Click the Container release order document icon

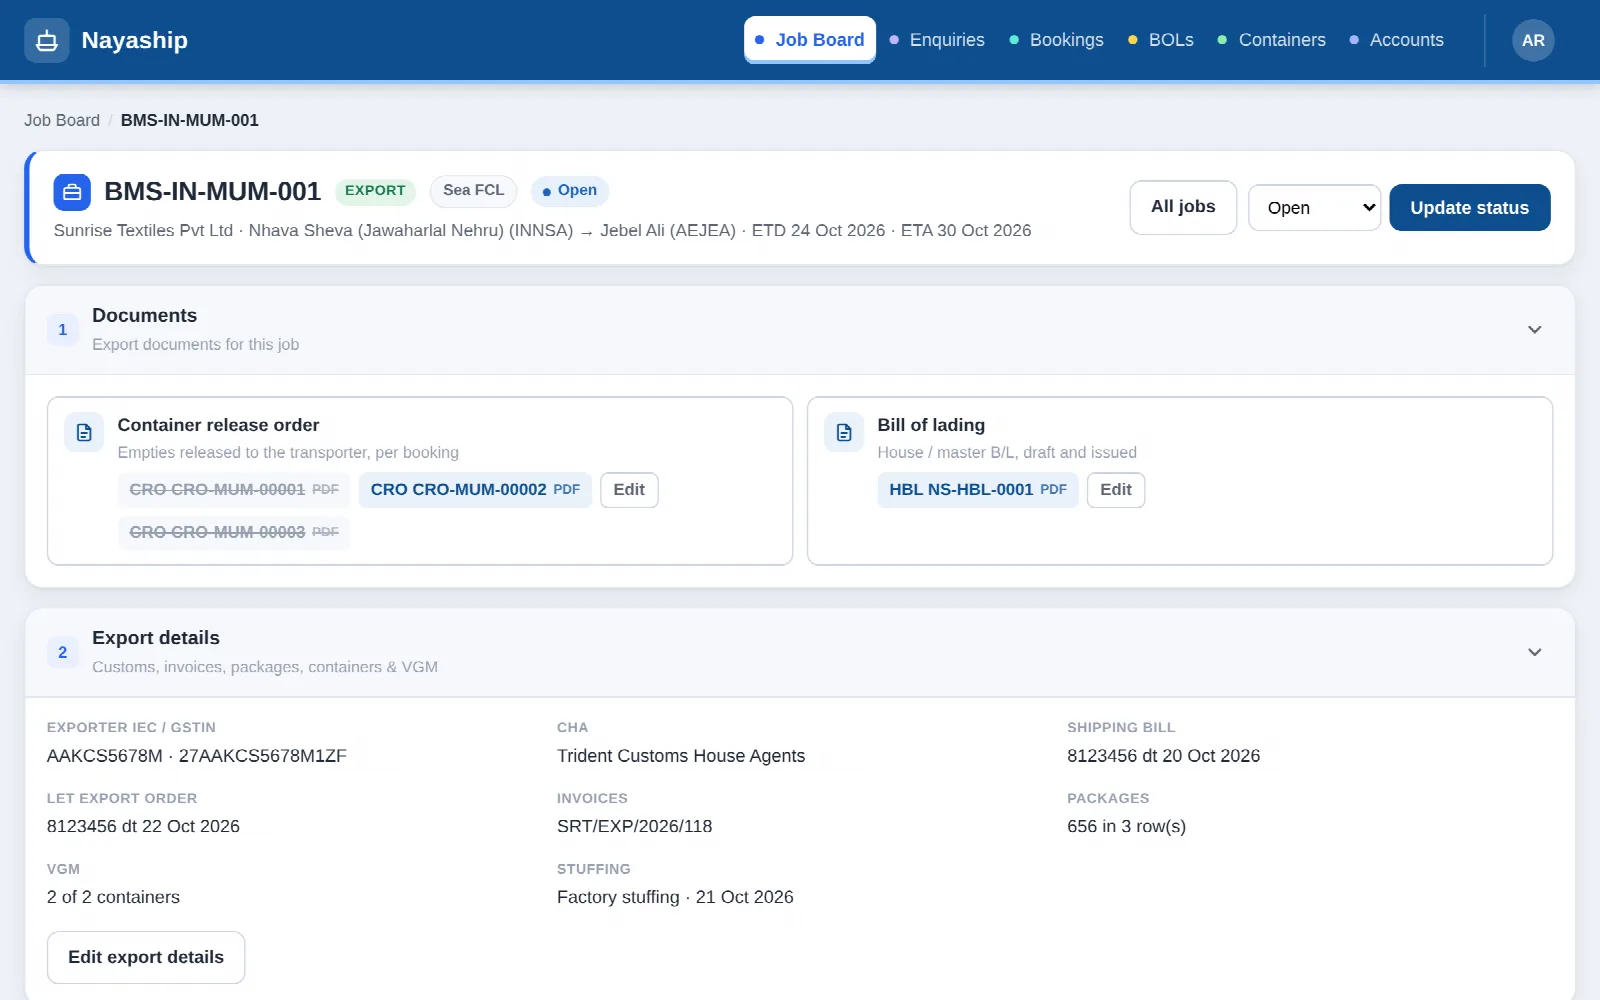(84, 433)
